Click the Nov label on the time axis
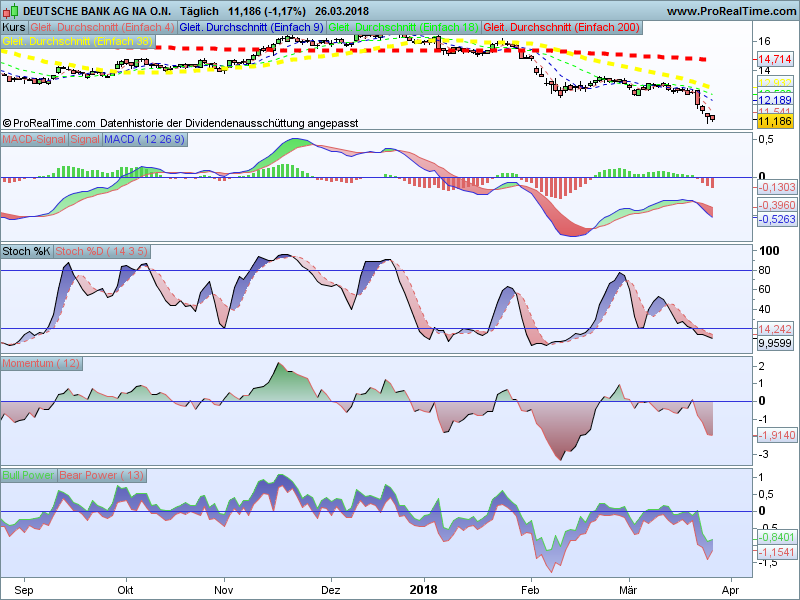 point(223,590)
